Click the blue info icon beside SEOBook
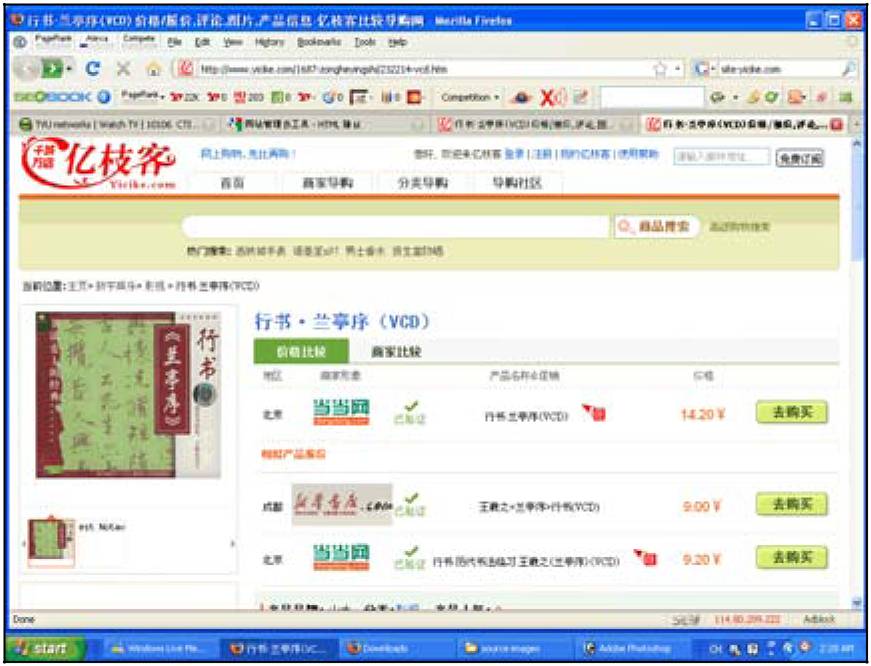871x666 pixels. [x=104, y=97]
